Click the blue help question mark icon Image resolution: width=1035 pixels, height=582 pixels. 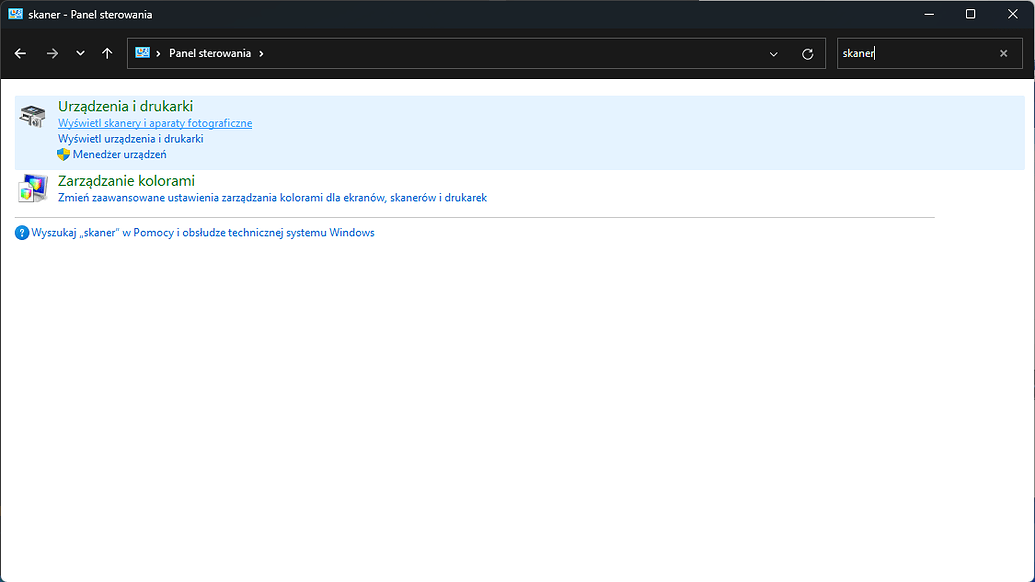pos(22,233)
